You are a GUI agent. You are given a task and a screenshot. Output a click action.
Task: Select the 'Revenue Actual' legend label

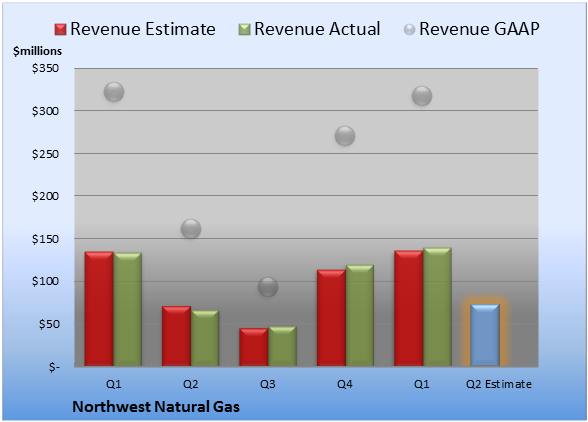point(317,29)
